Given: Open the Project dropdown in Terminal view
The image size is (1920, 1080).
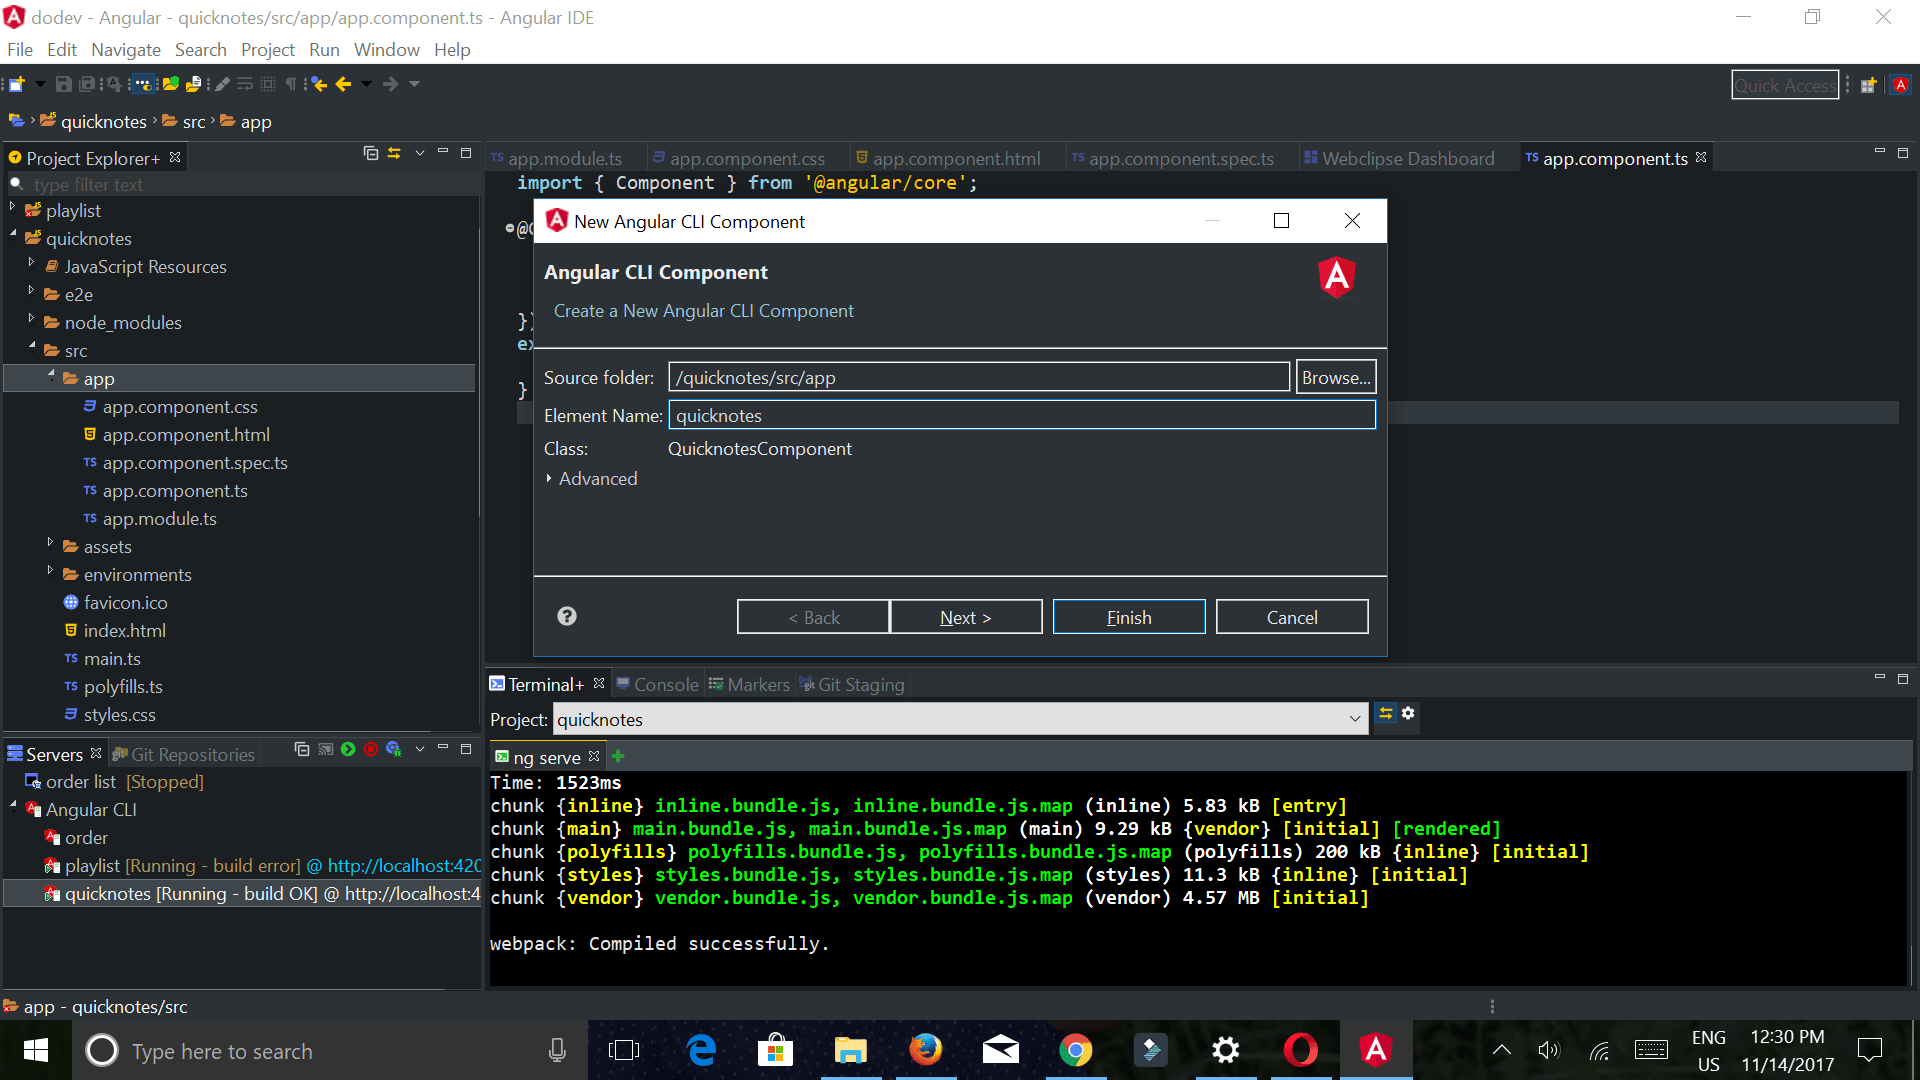Looking at the screenshot, I should [1355, 719].
